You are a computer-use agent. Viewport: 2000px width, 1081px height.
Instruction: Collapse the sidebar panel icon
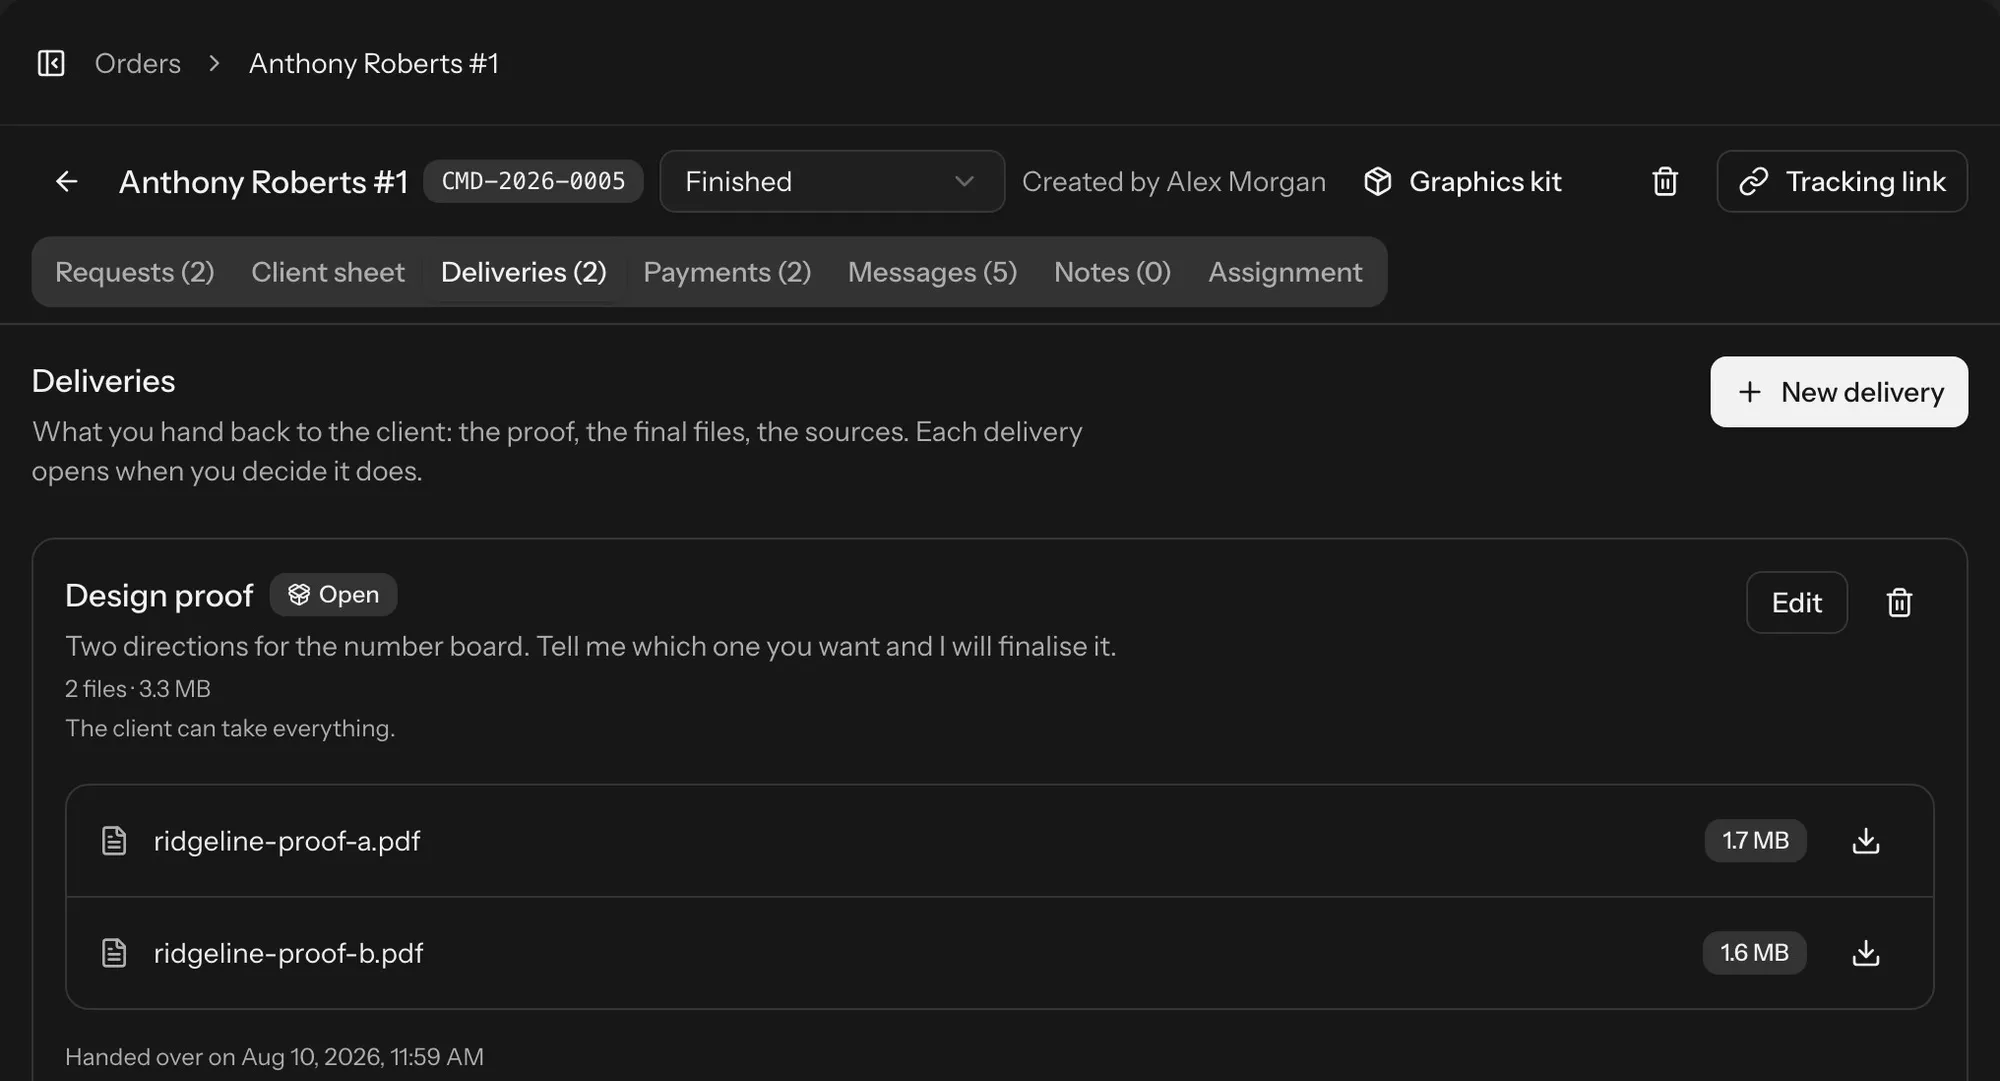pyautogui.click(x=51, y=63)
